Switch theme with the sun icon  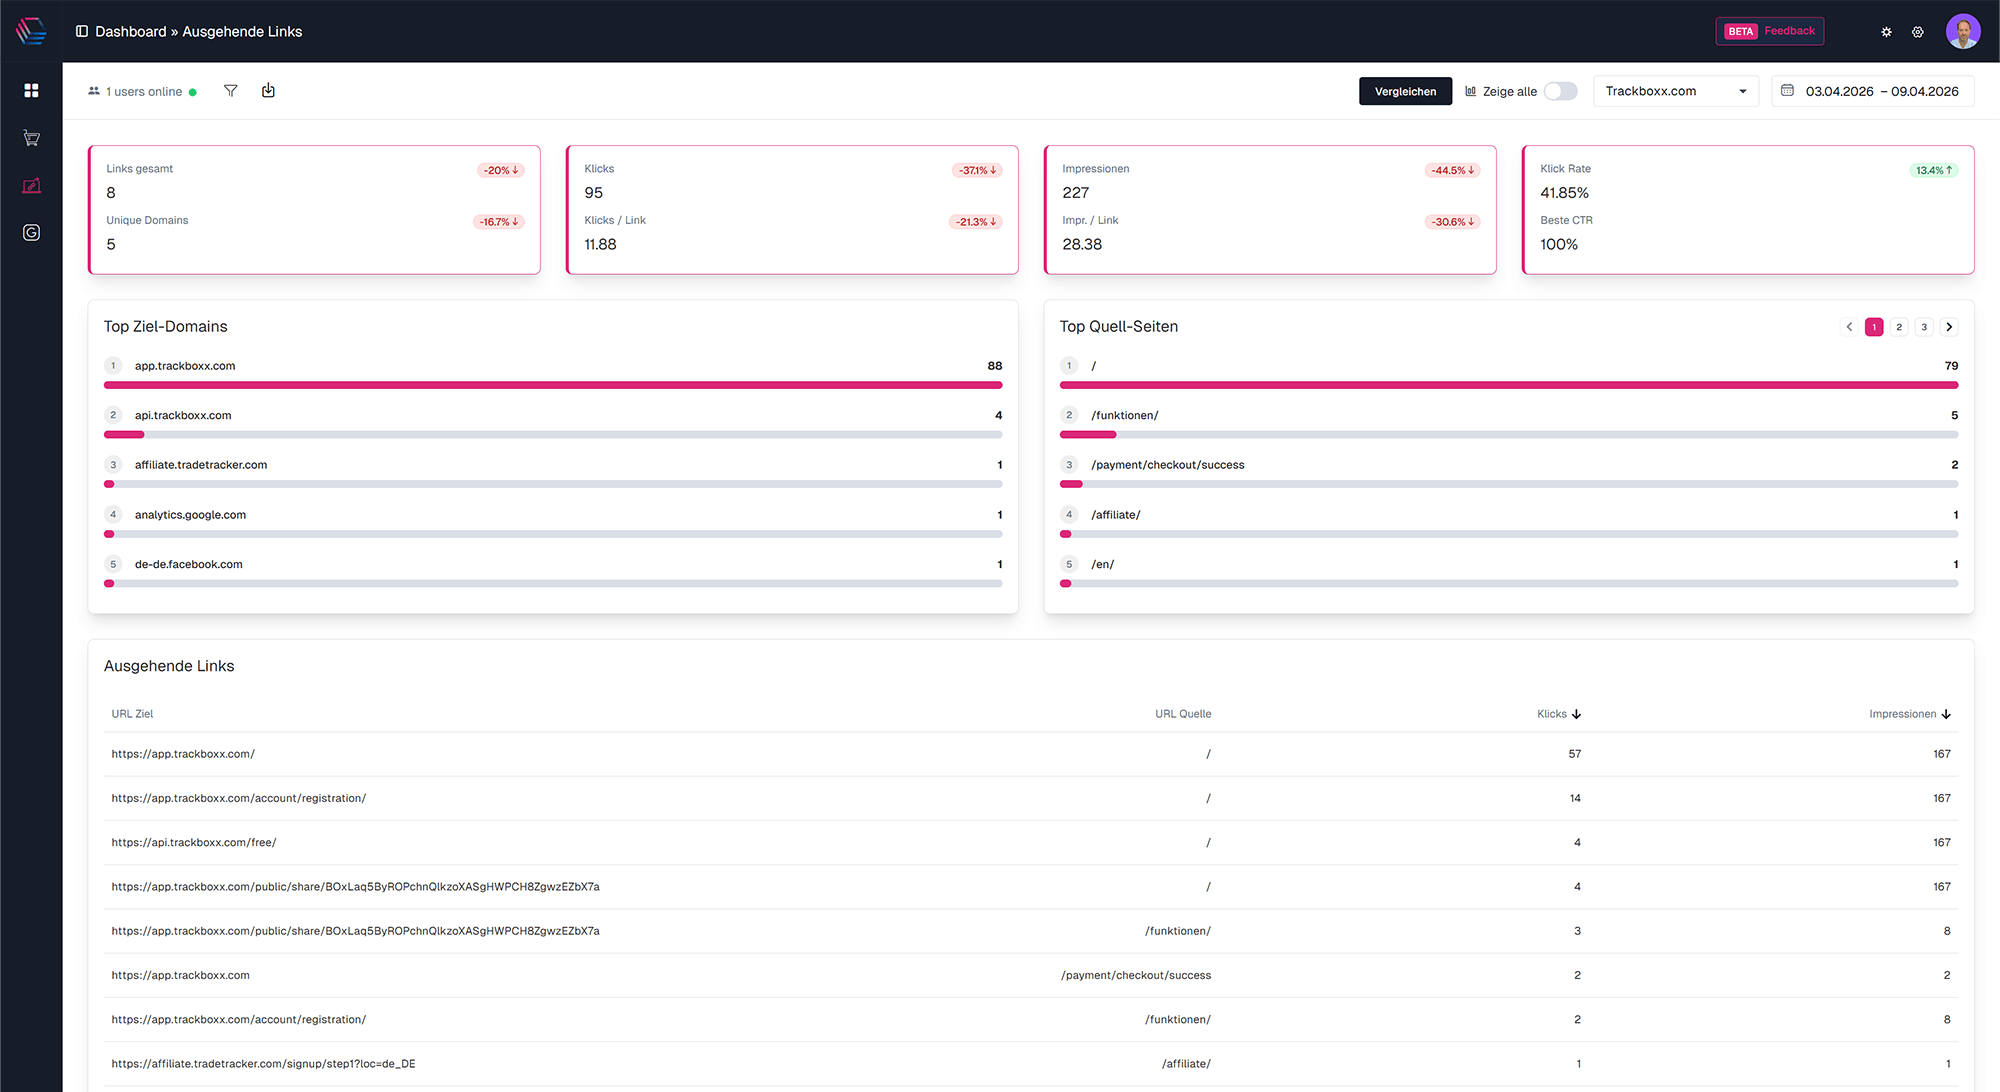pos(1886,32)
